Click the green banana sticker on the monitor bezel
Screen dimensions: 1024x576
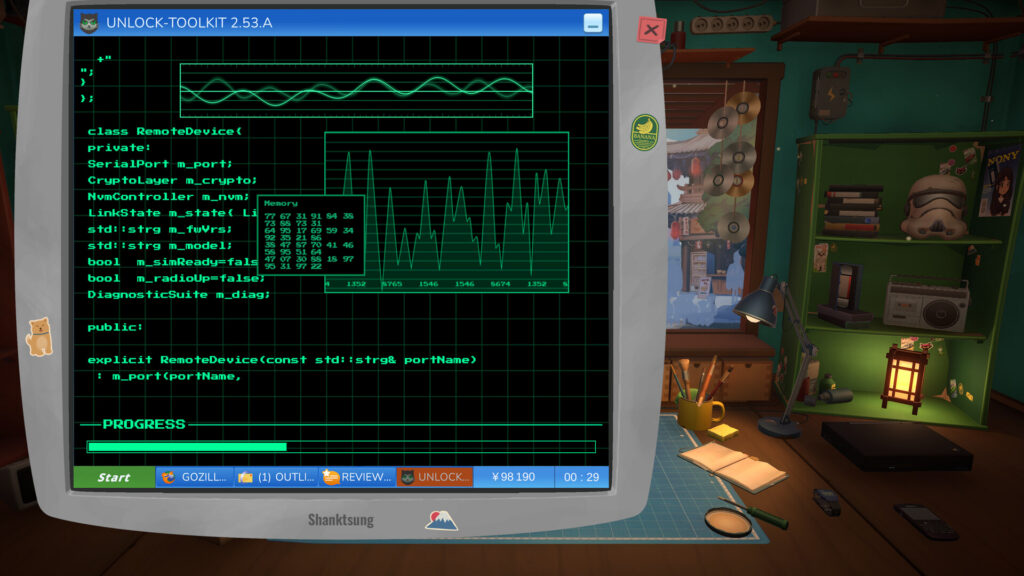coord(645,133)
